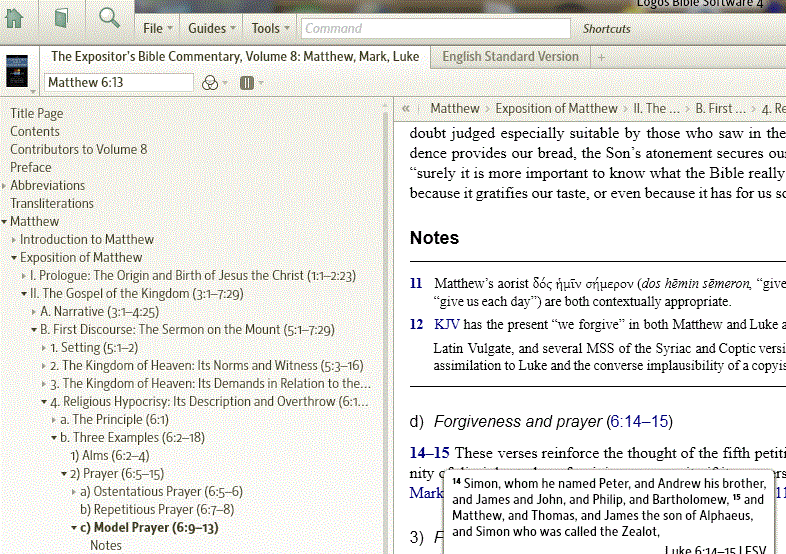Open dropdown arrow next to File
Image resolution: width=786 pixels, height=554 pixels.
pyautogui.click(x=170, y=29)
